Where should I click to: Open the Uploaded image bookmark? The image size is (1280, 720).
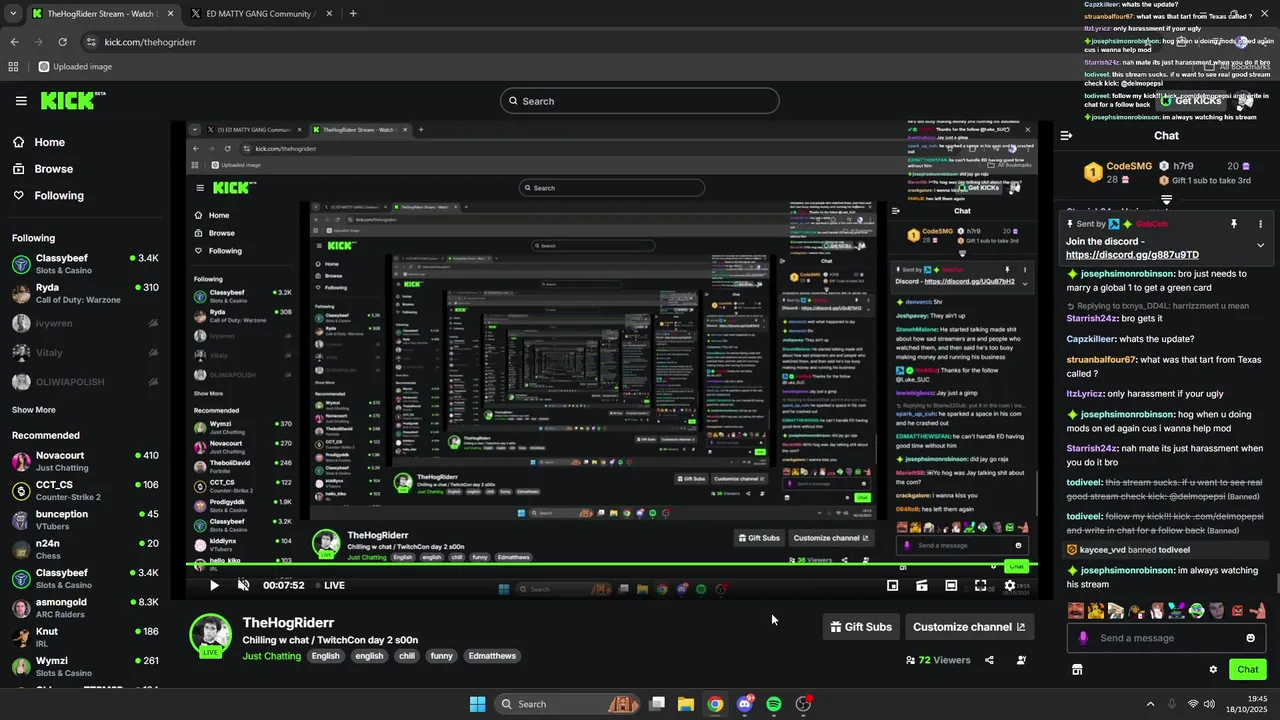(x=75, y=67)
